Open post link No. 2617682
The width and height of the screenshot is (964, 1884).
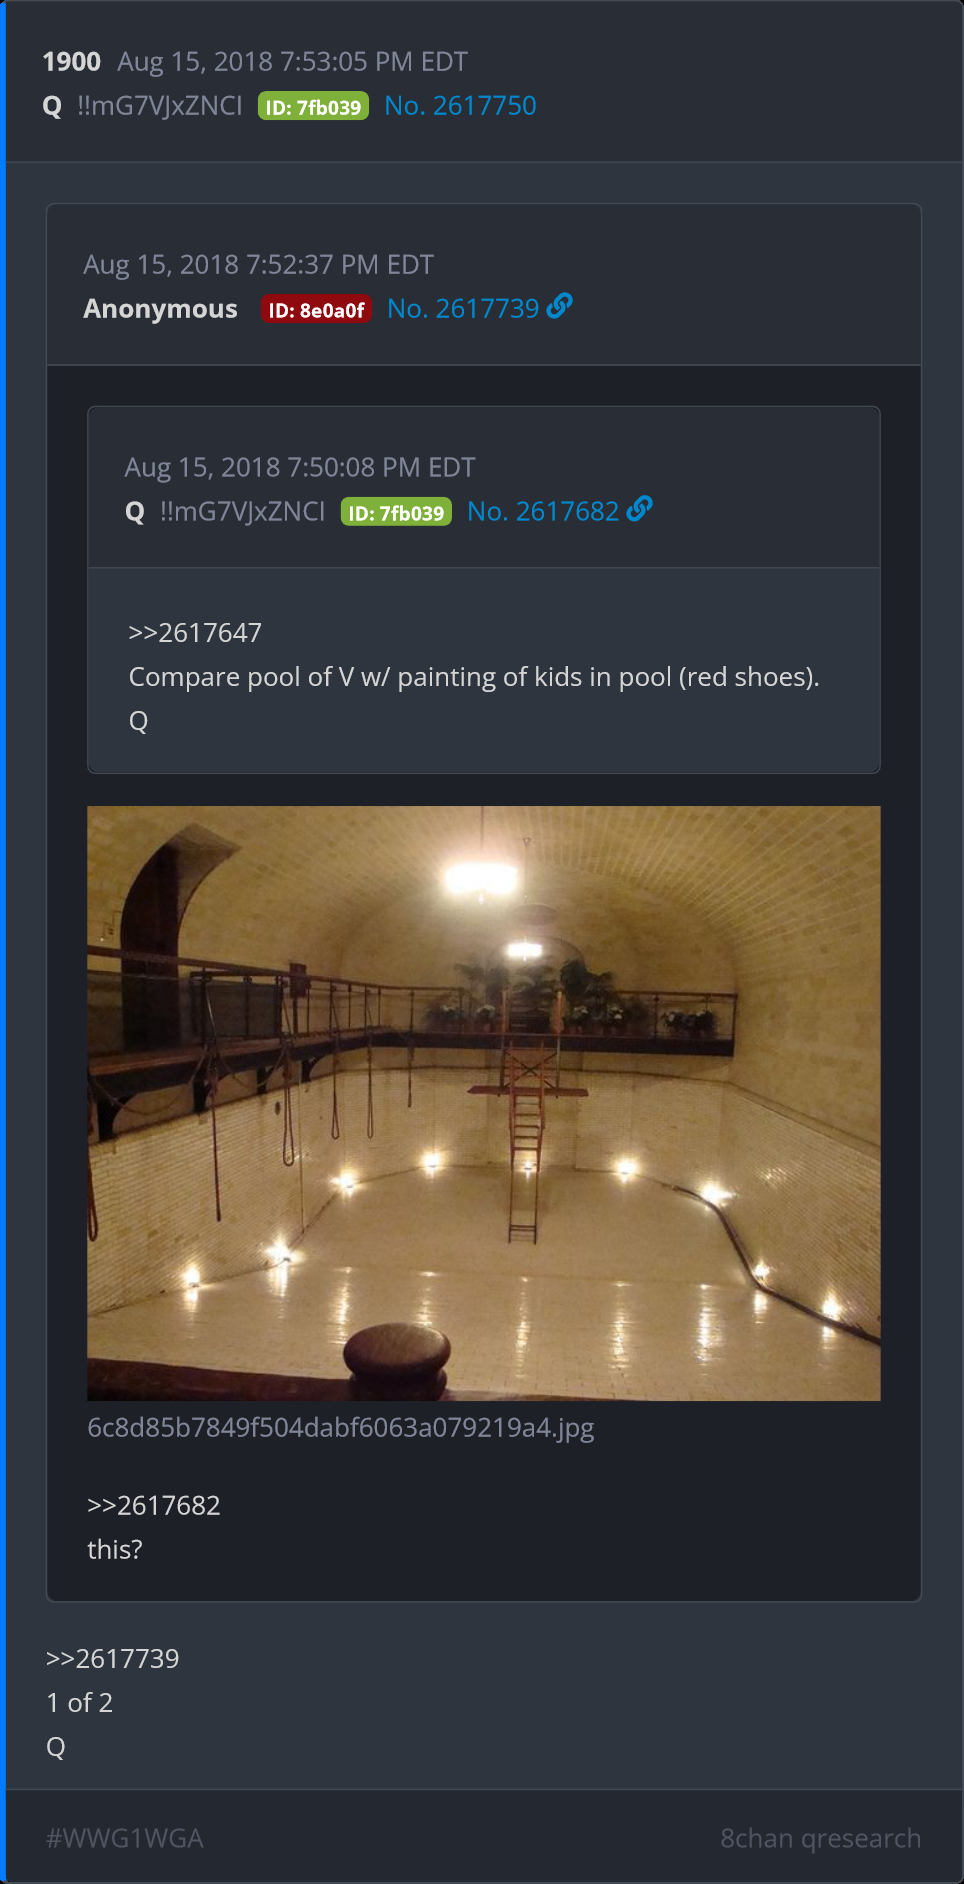[543, 511]
